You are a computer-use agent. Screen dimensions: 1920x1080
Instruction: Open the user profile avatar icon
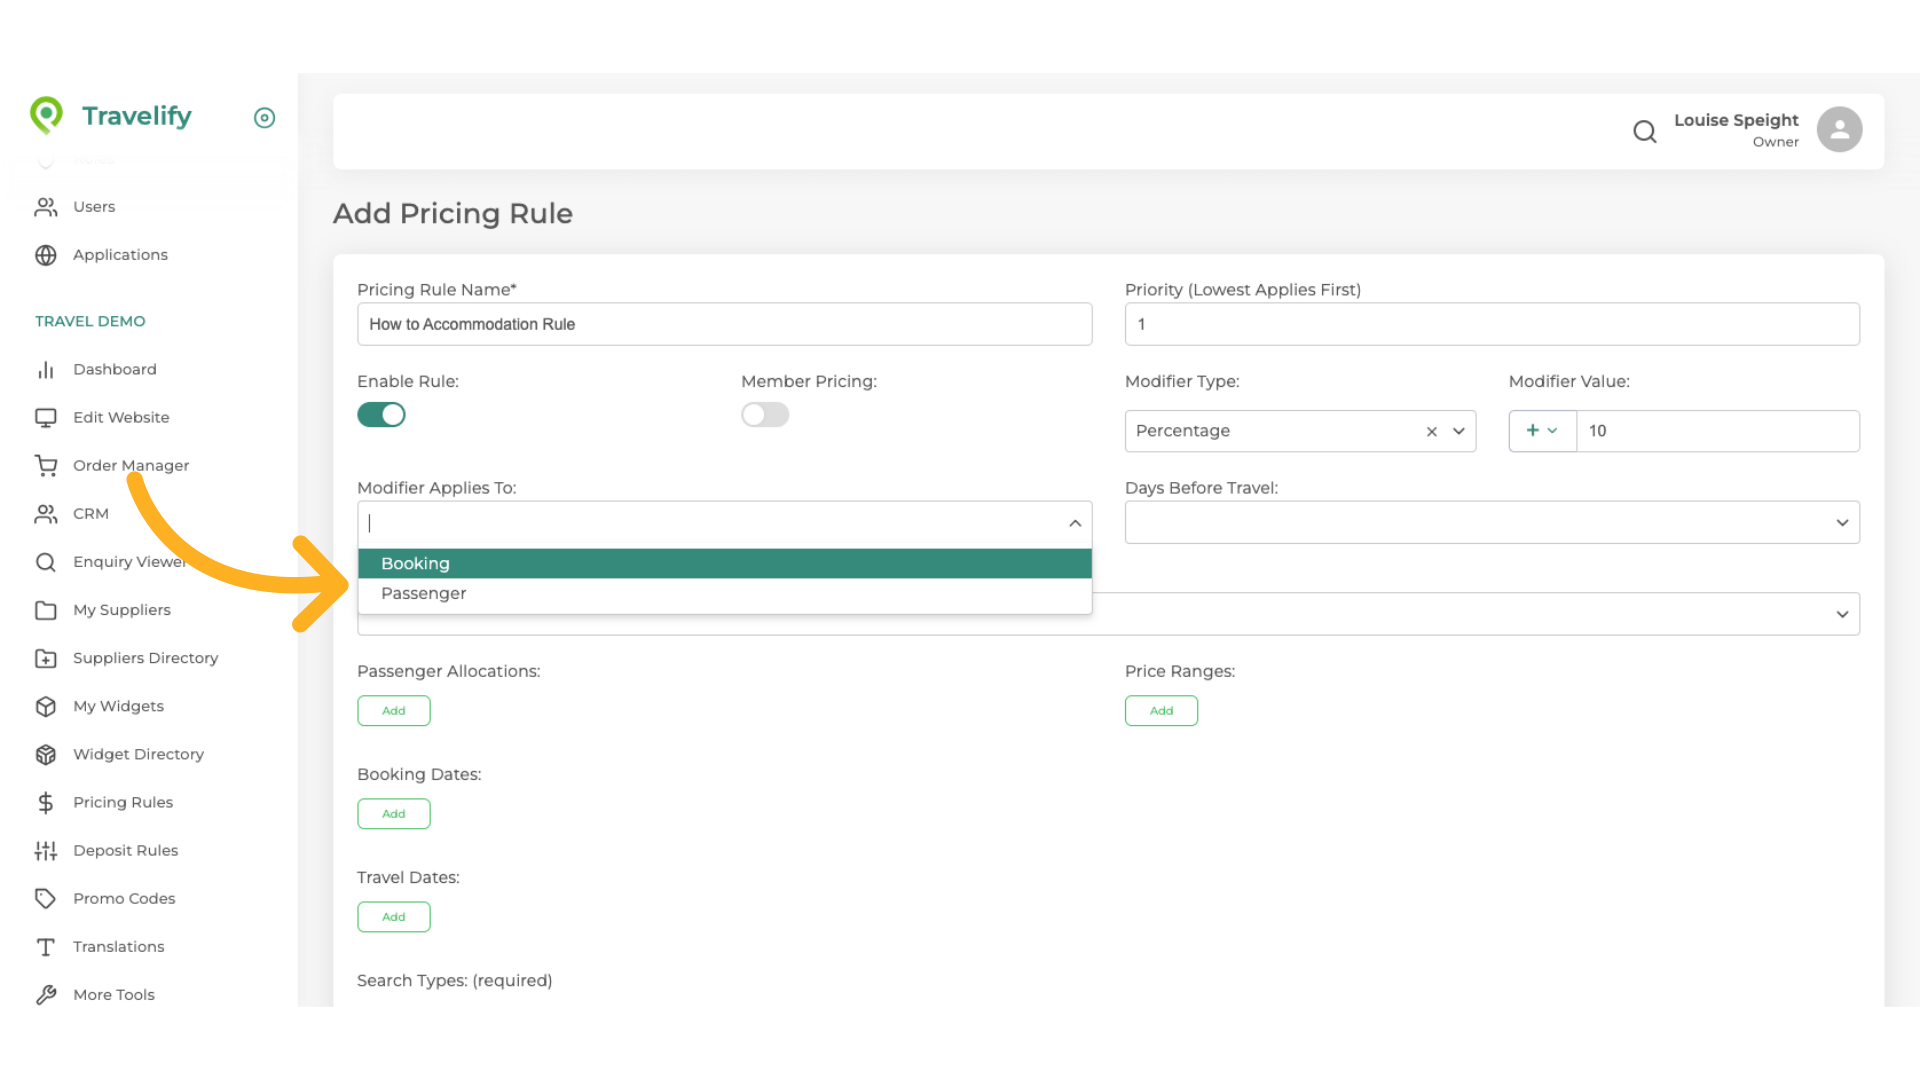[x=1838, y=130]
